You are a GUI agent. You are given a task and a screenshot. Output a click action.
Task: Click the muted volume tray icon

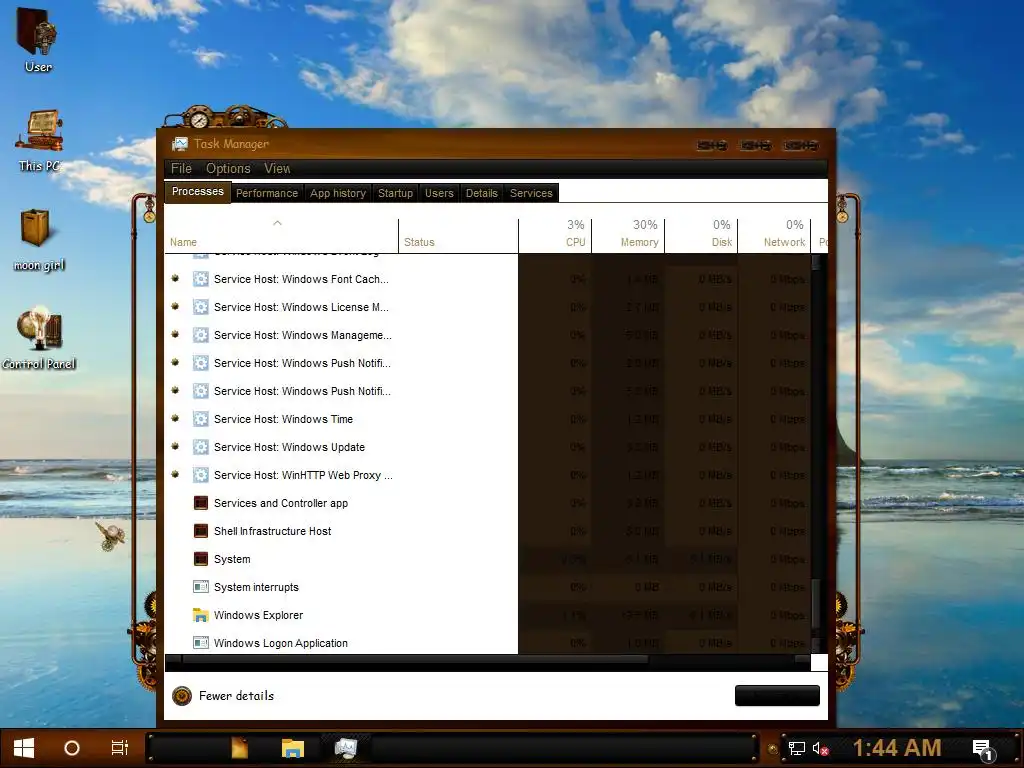pyautogui.click(x=820, y=748)
